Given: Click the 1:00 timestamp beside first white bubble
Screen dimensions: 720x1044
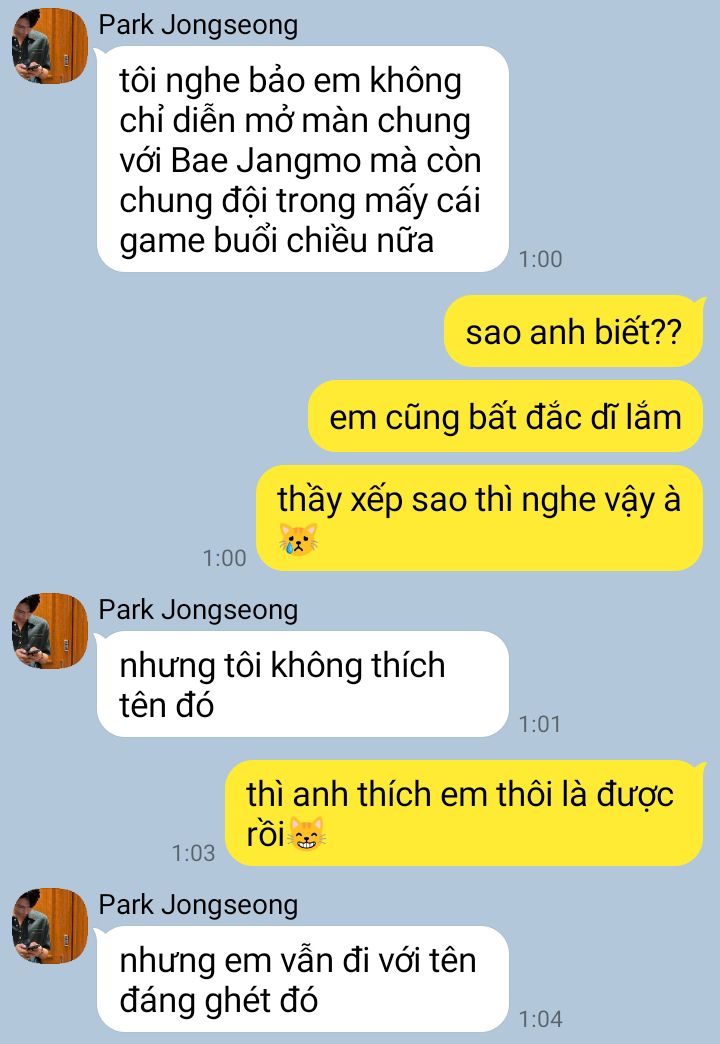Looking at the screenshot, I should click(x=541, y=259).
